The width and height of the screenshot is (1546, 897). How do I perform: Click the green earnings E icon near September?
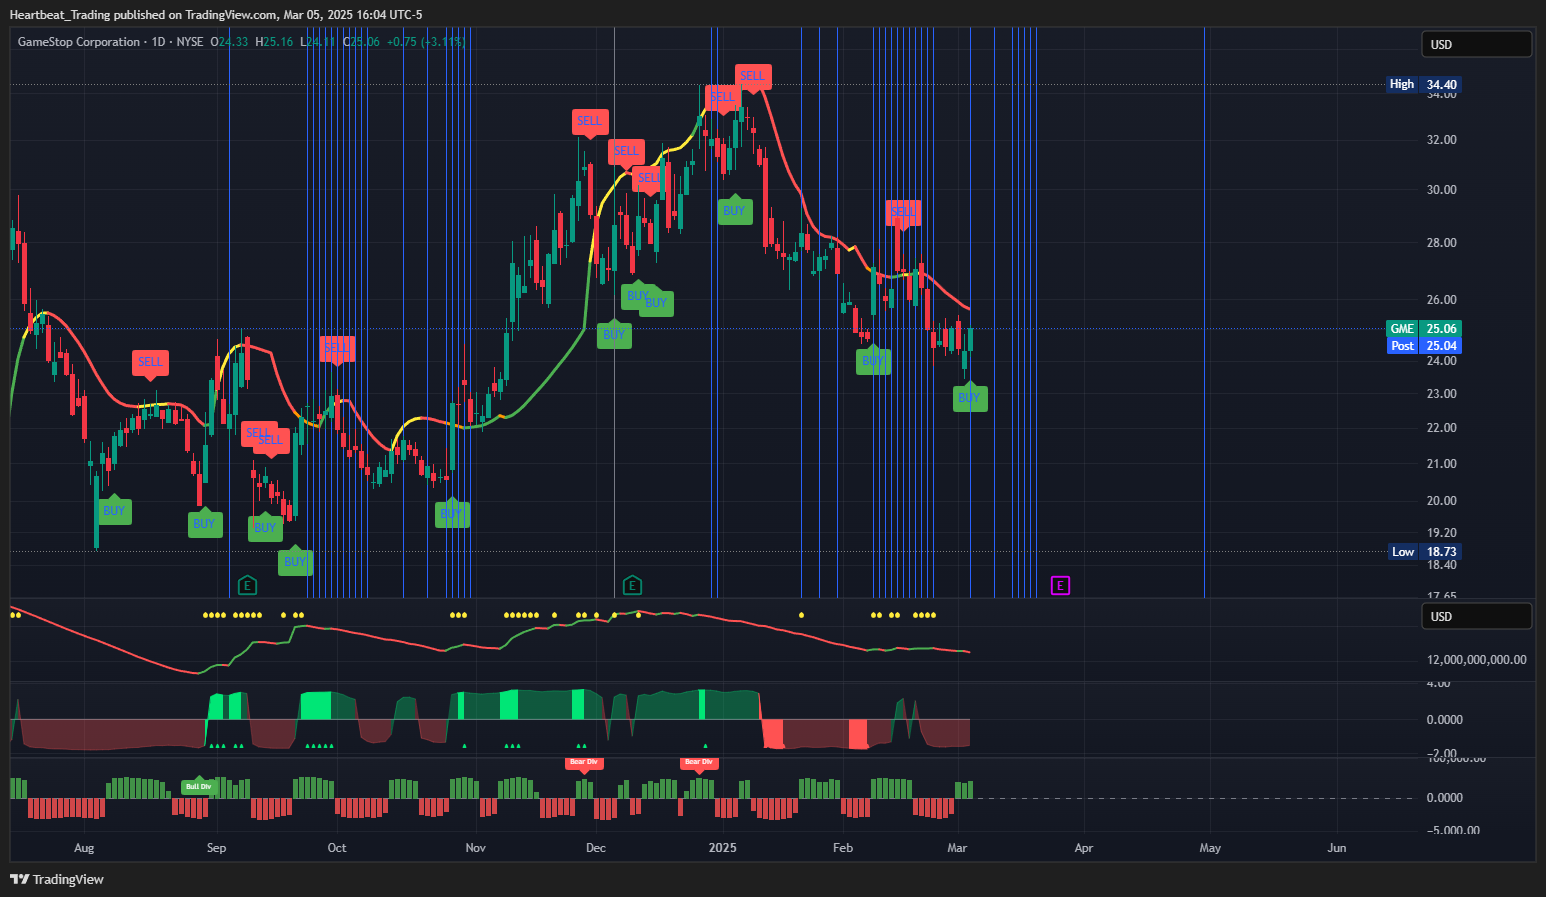[247, 585]
